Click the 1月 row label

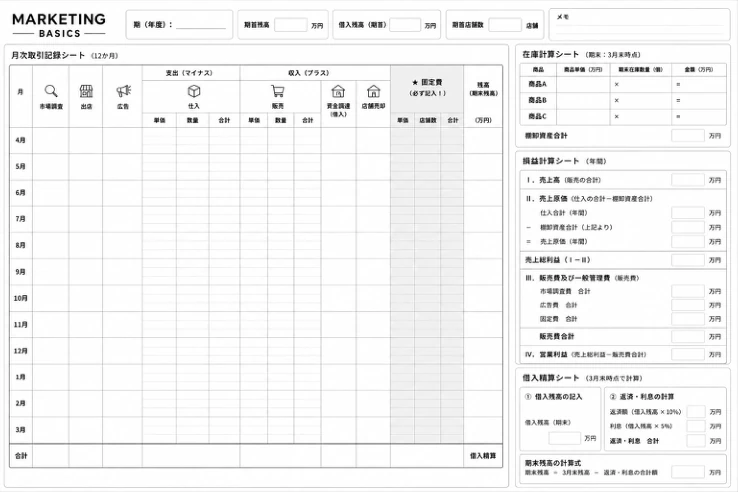tap(20, 377)
